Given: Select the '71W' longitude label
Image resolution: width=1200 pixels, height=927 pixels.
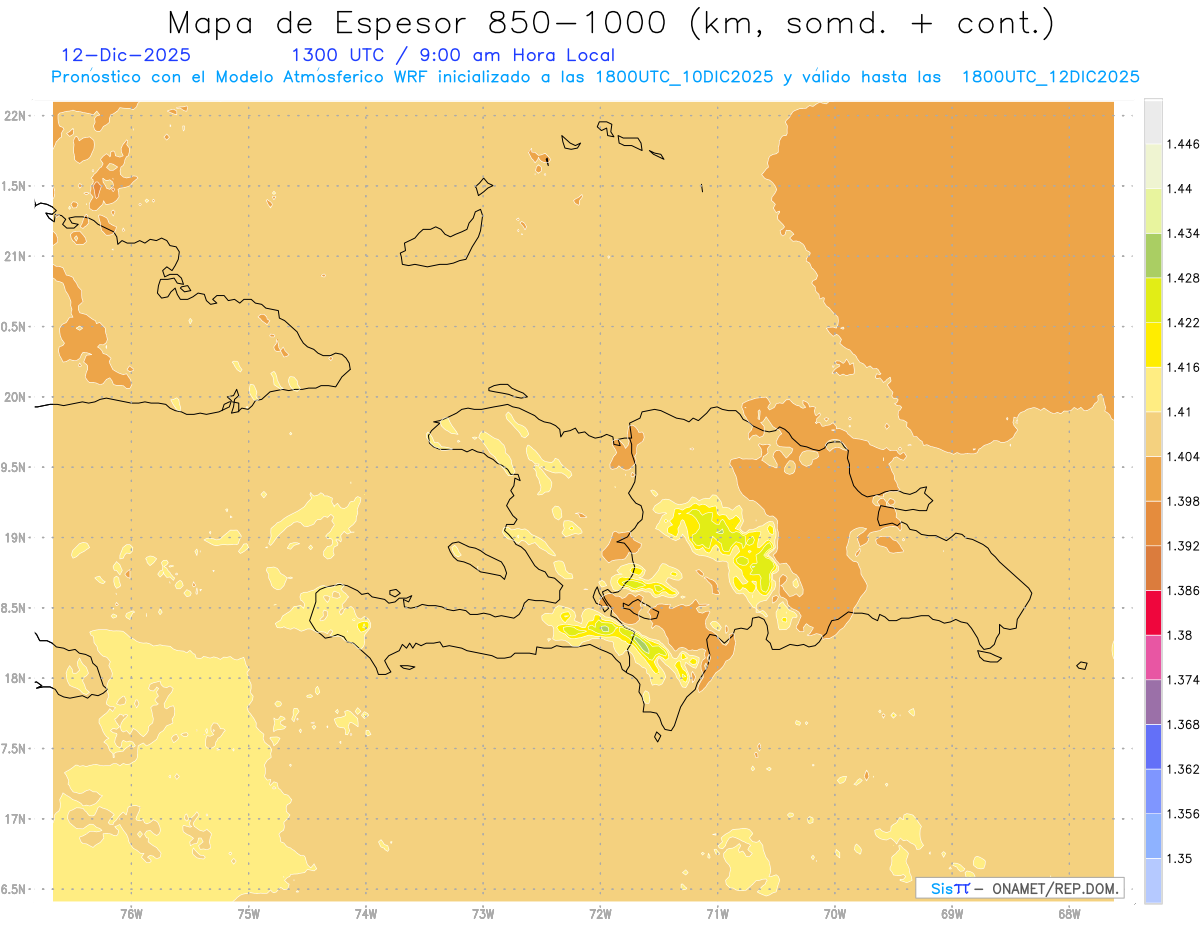Looking at the screenshot, I should [x=717, y=913].
